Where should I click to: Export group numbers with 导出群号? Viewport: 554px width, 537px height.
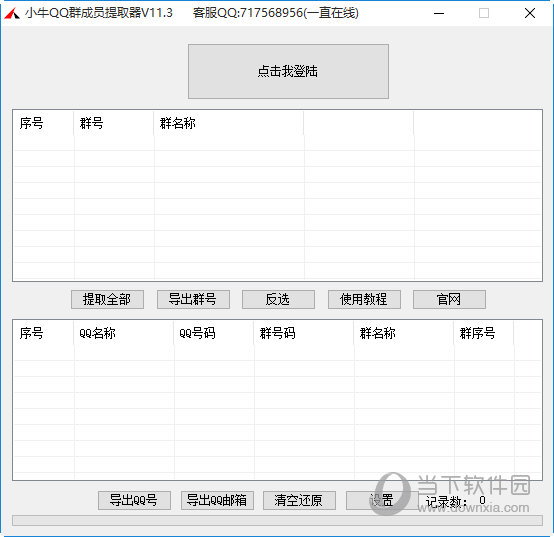point(193,300)
